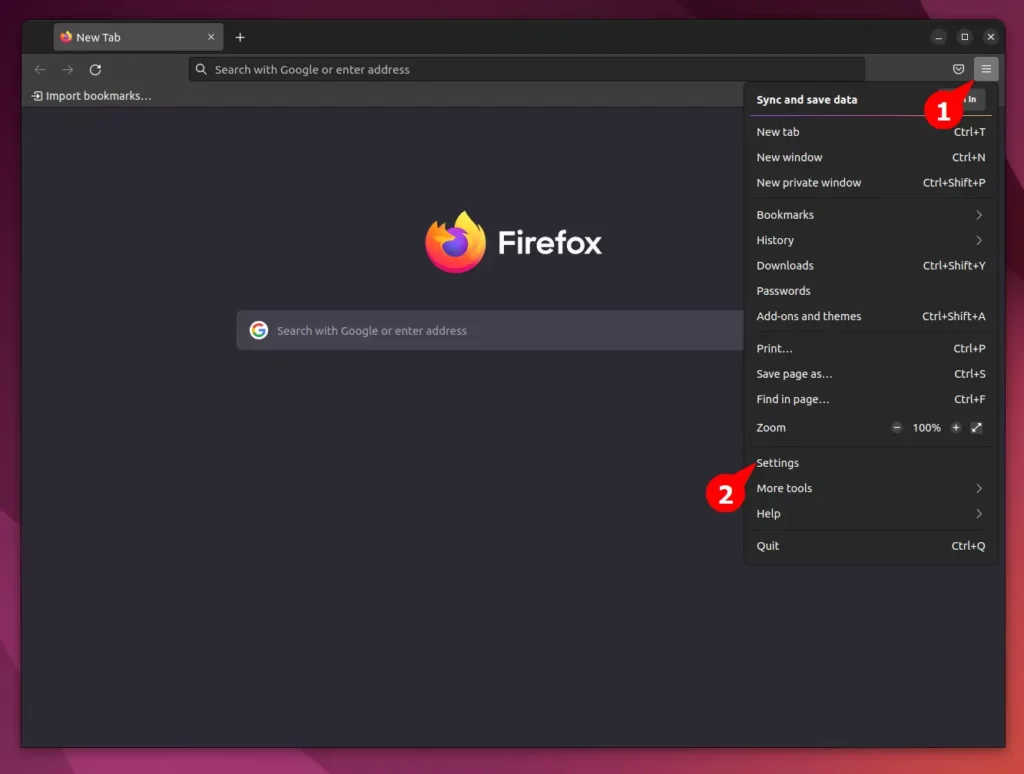The height and width of the screenshot is (774, 1024).
Task: Reload the current page
Action: 95,69
